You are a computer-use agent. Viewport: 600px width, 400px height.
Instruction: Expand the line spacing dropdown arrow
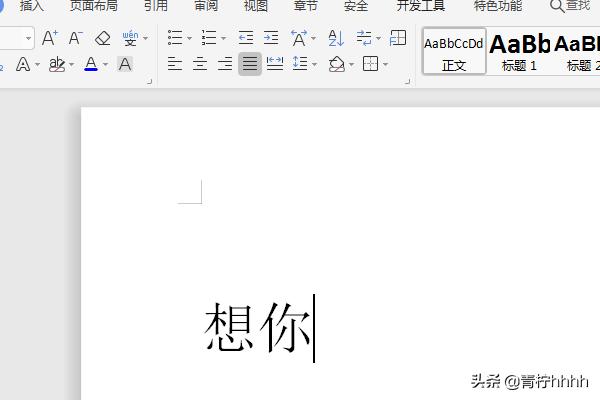pos(315,64)
